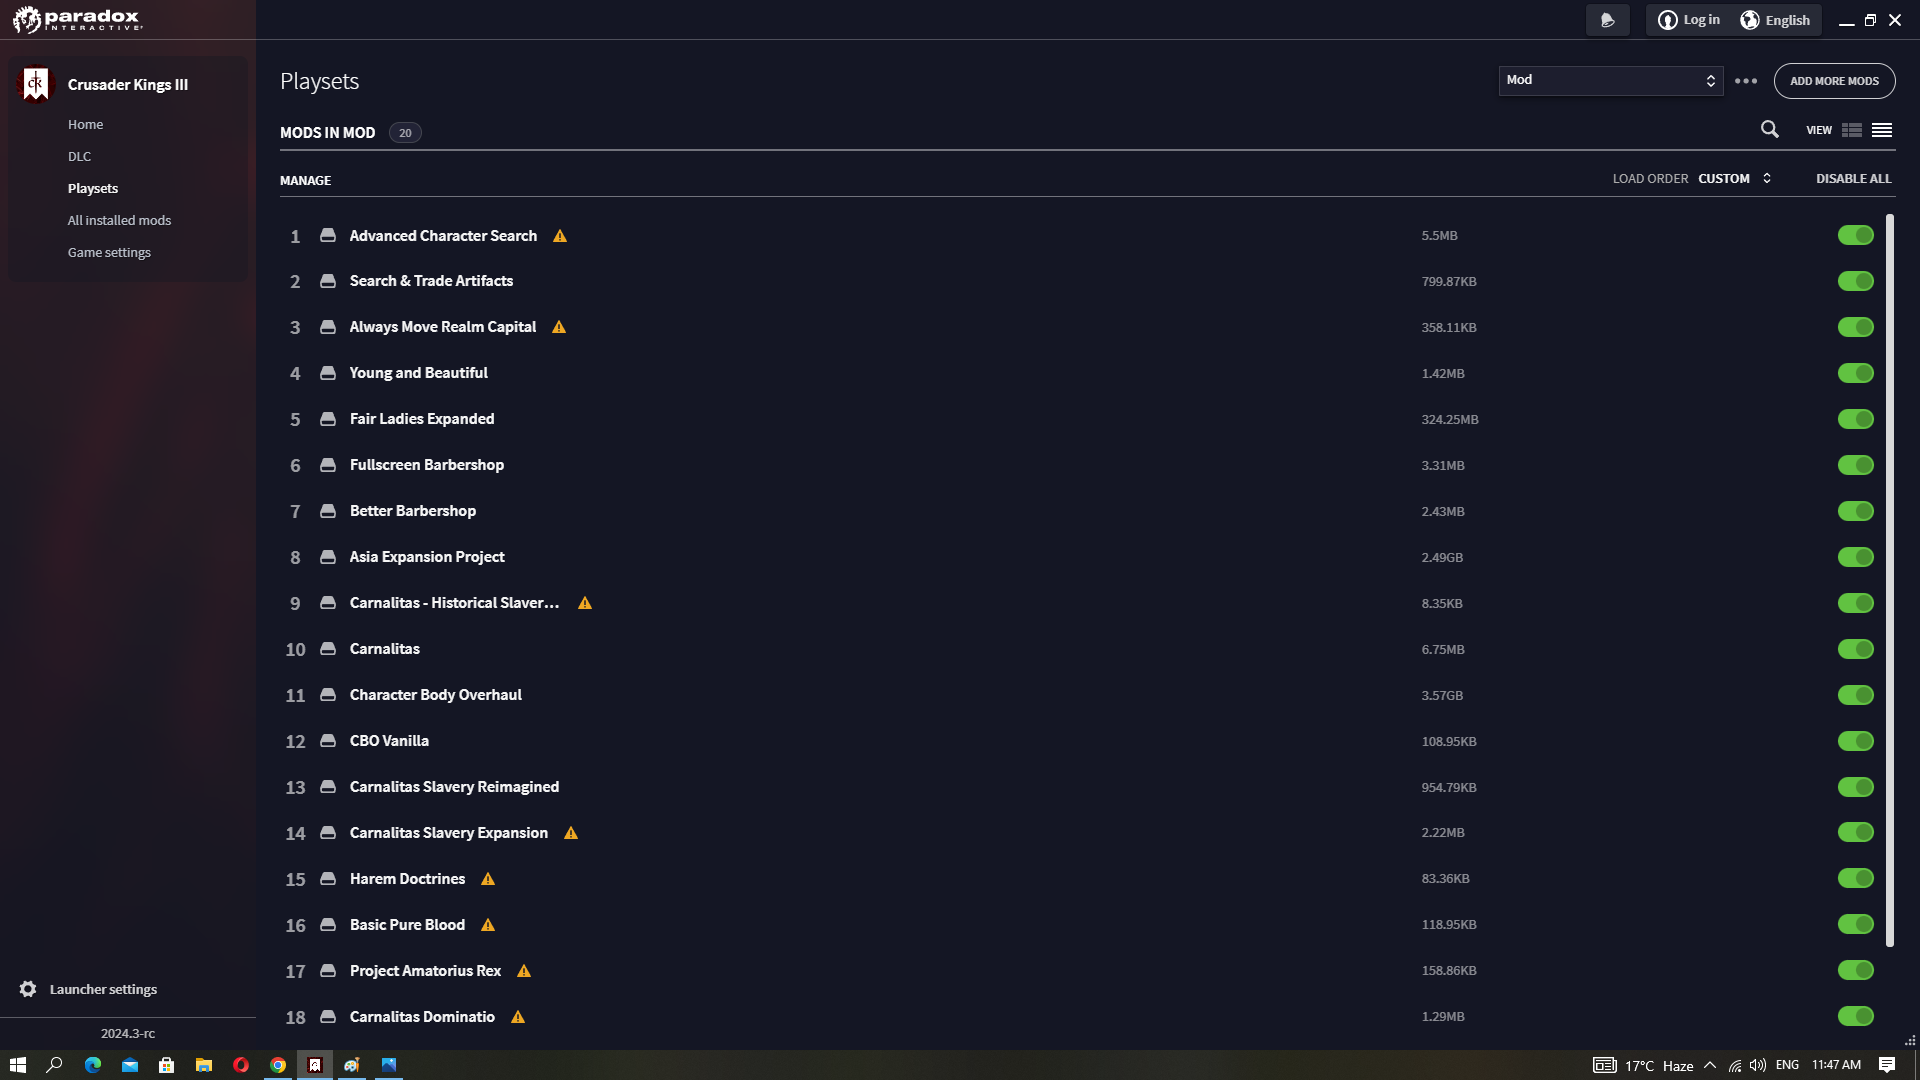Open the Game settings menu item
1920x1080 pixels.
[109, 252]
